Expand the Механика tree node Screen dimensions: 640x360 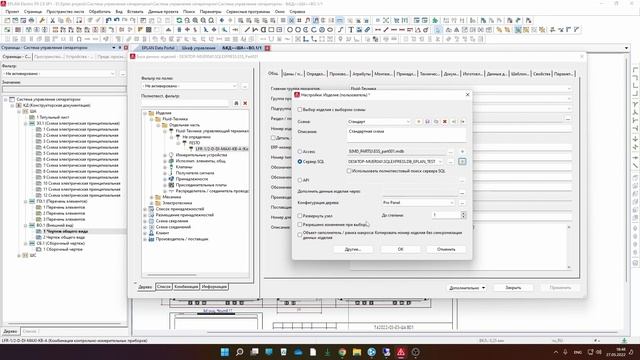point(152,197)
